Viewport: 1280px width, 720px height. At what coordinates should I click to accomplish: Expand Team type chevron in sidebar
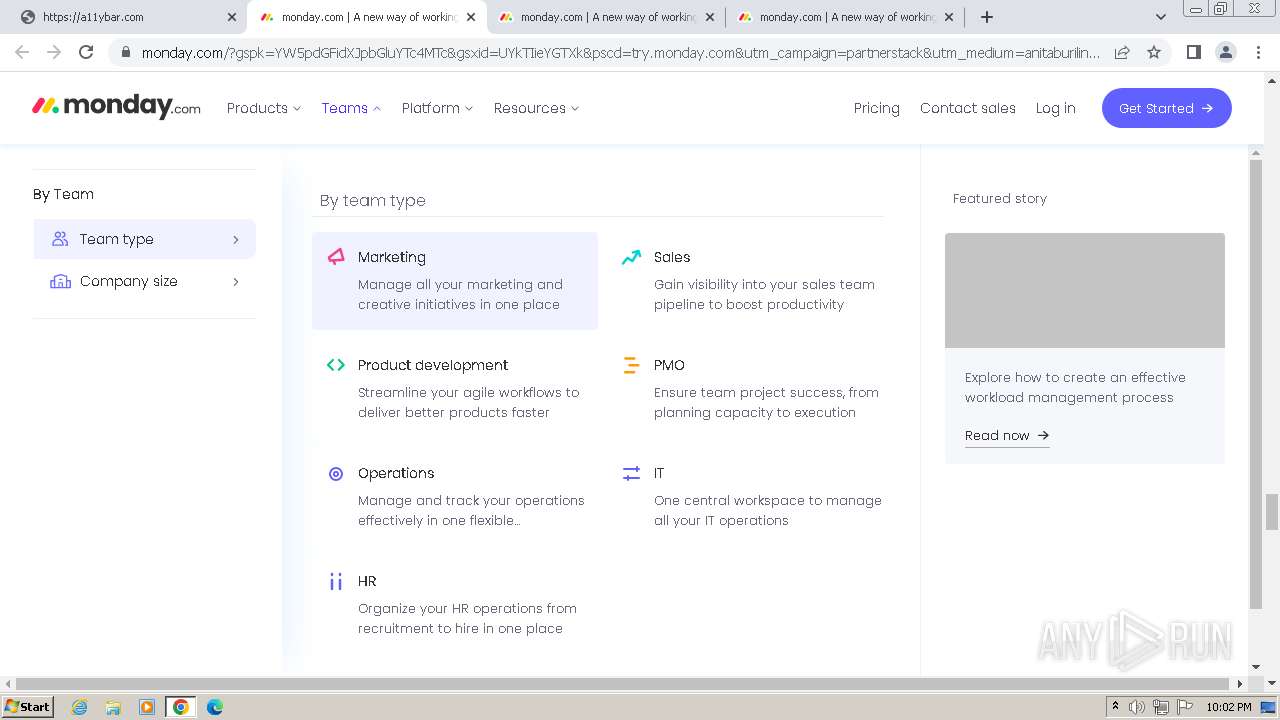(x=236, y=239)
